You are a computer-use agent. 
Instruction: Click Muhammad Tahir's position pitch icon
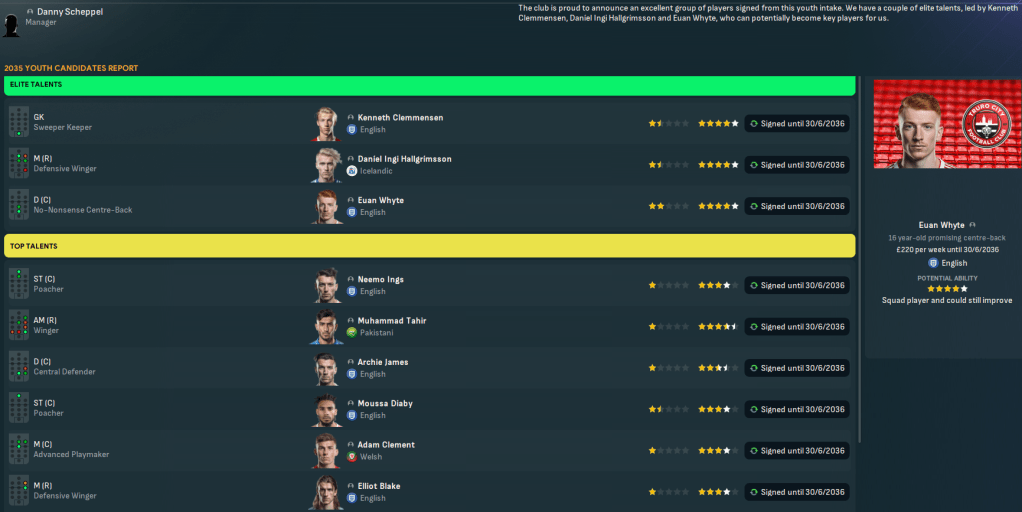click(18, 327)
